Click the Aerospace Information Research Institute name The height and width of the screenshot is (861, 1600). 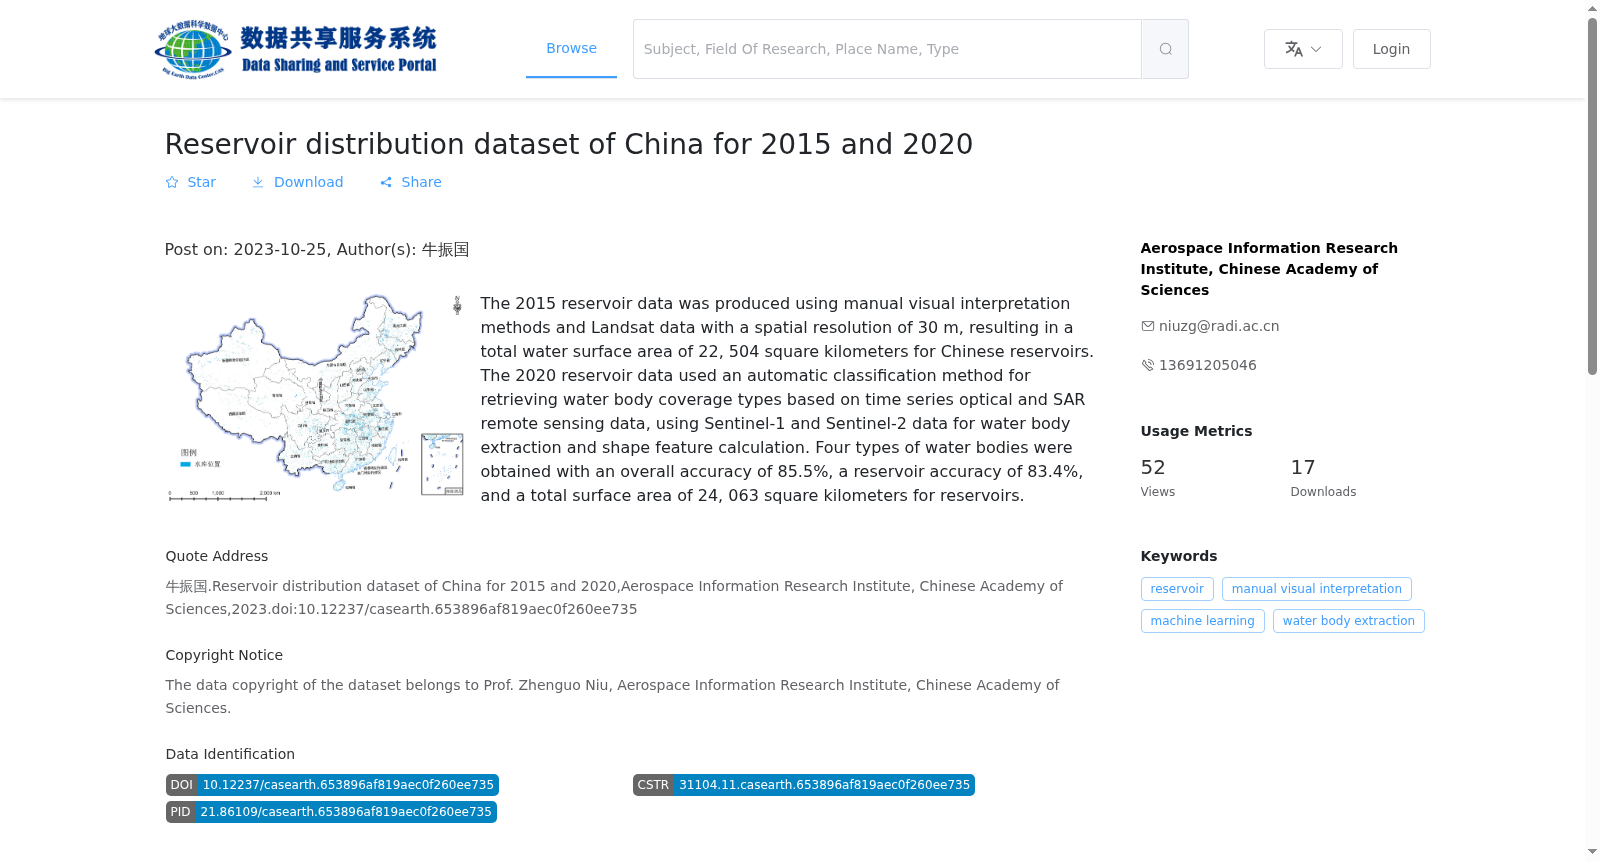(1269, 269)
